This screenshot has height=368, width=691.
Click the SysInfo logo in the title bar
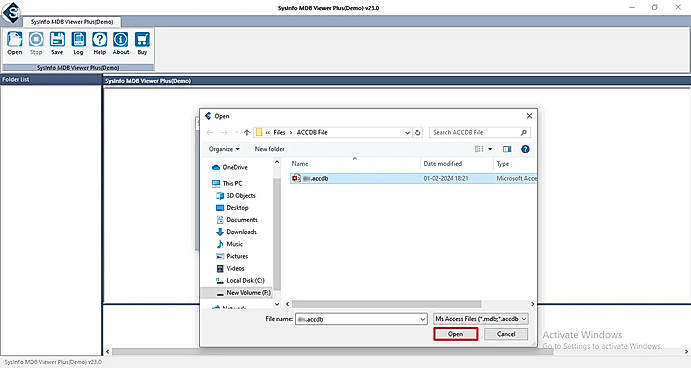pyautogui.click(x=12, y=12)
